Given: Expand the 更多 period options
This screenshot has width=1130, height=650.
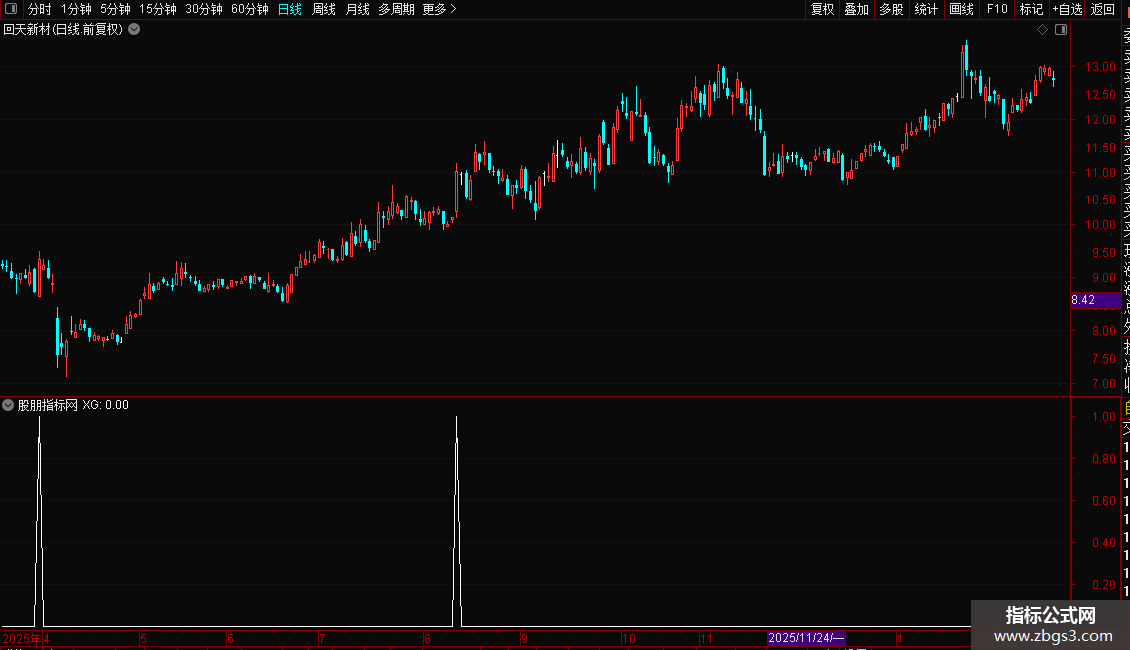Looking at the screenshot, I should [439, 9].
